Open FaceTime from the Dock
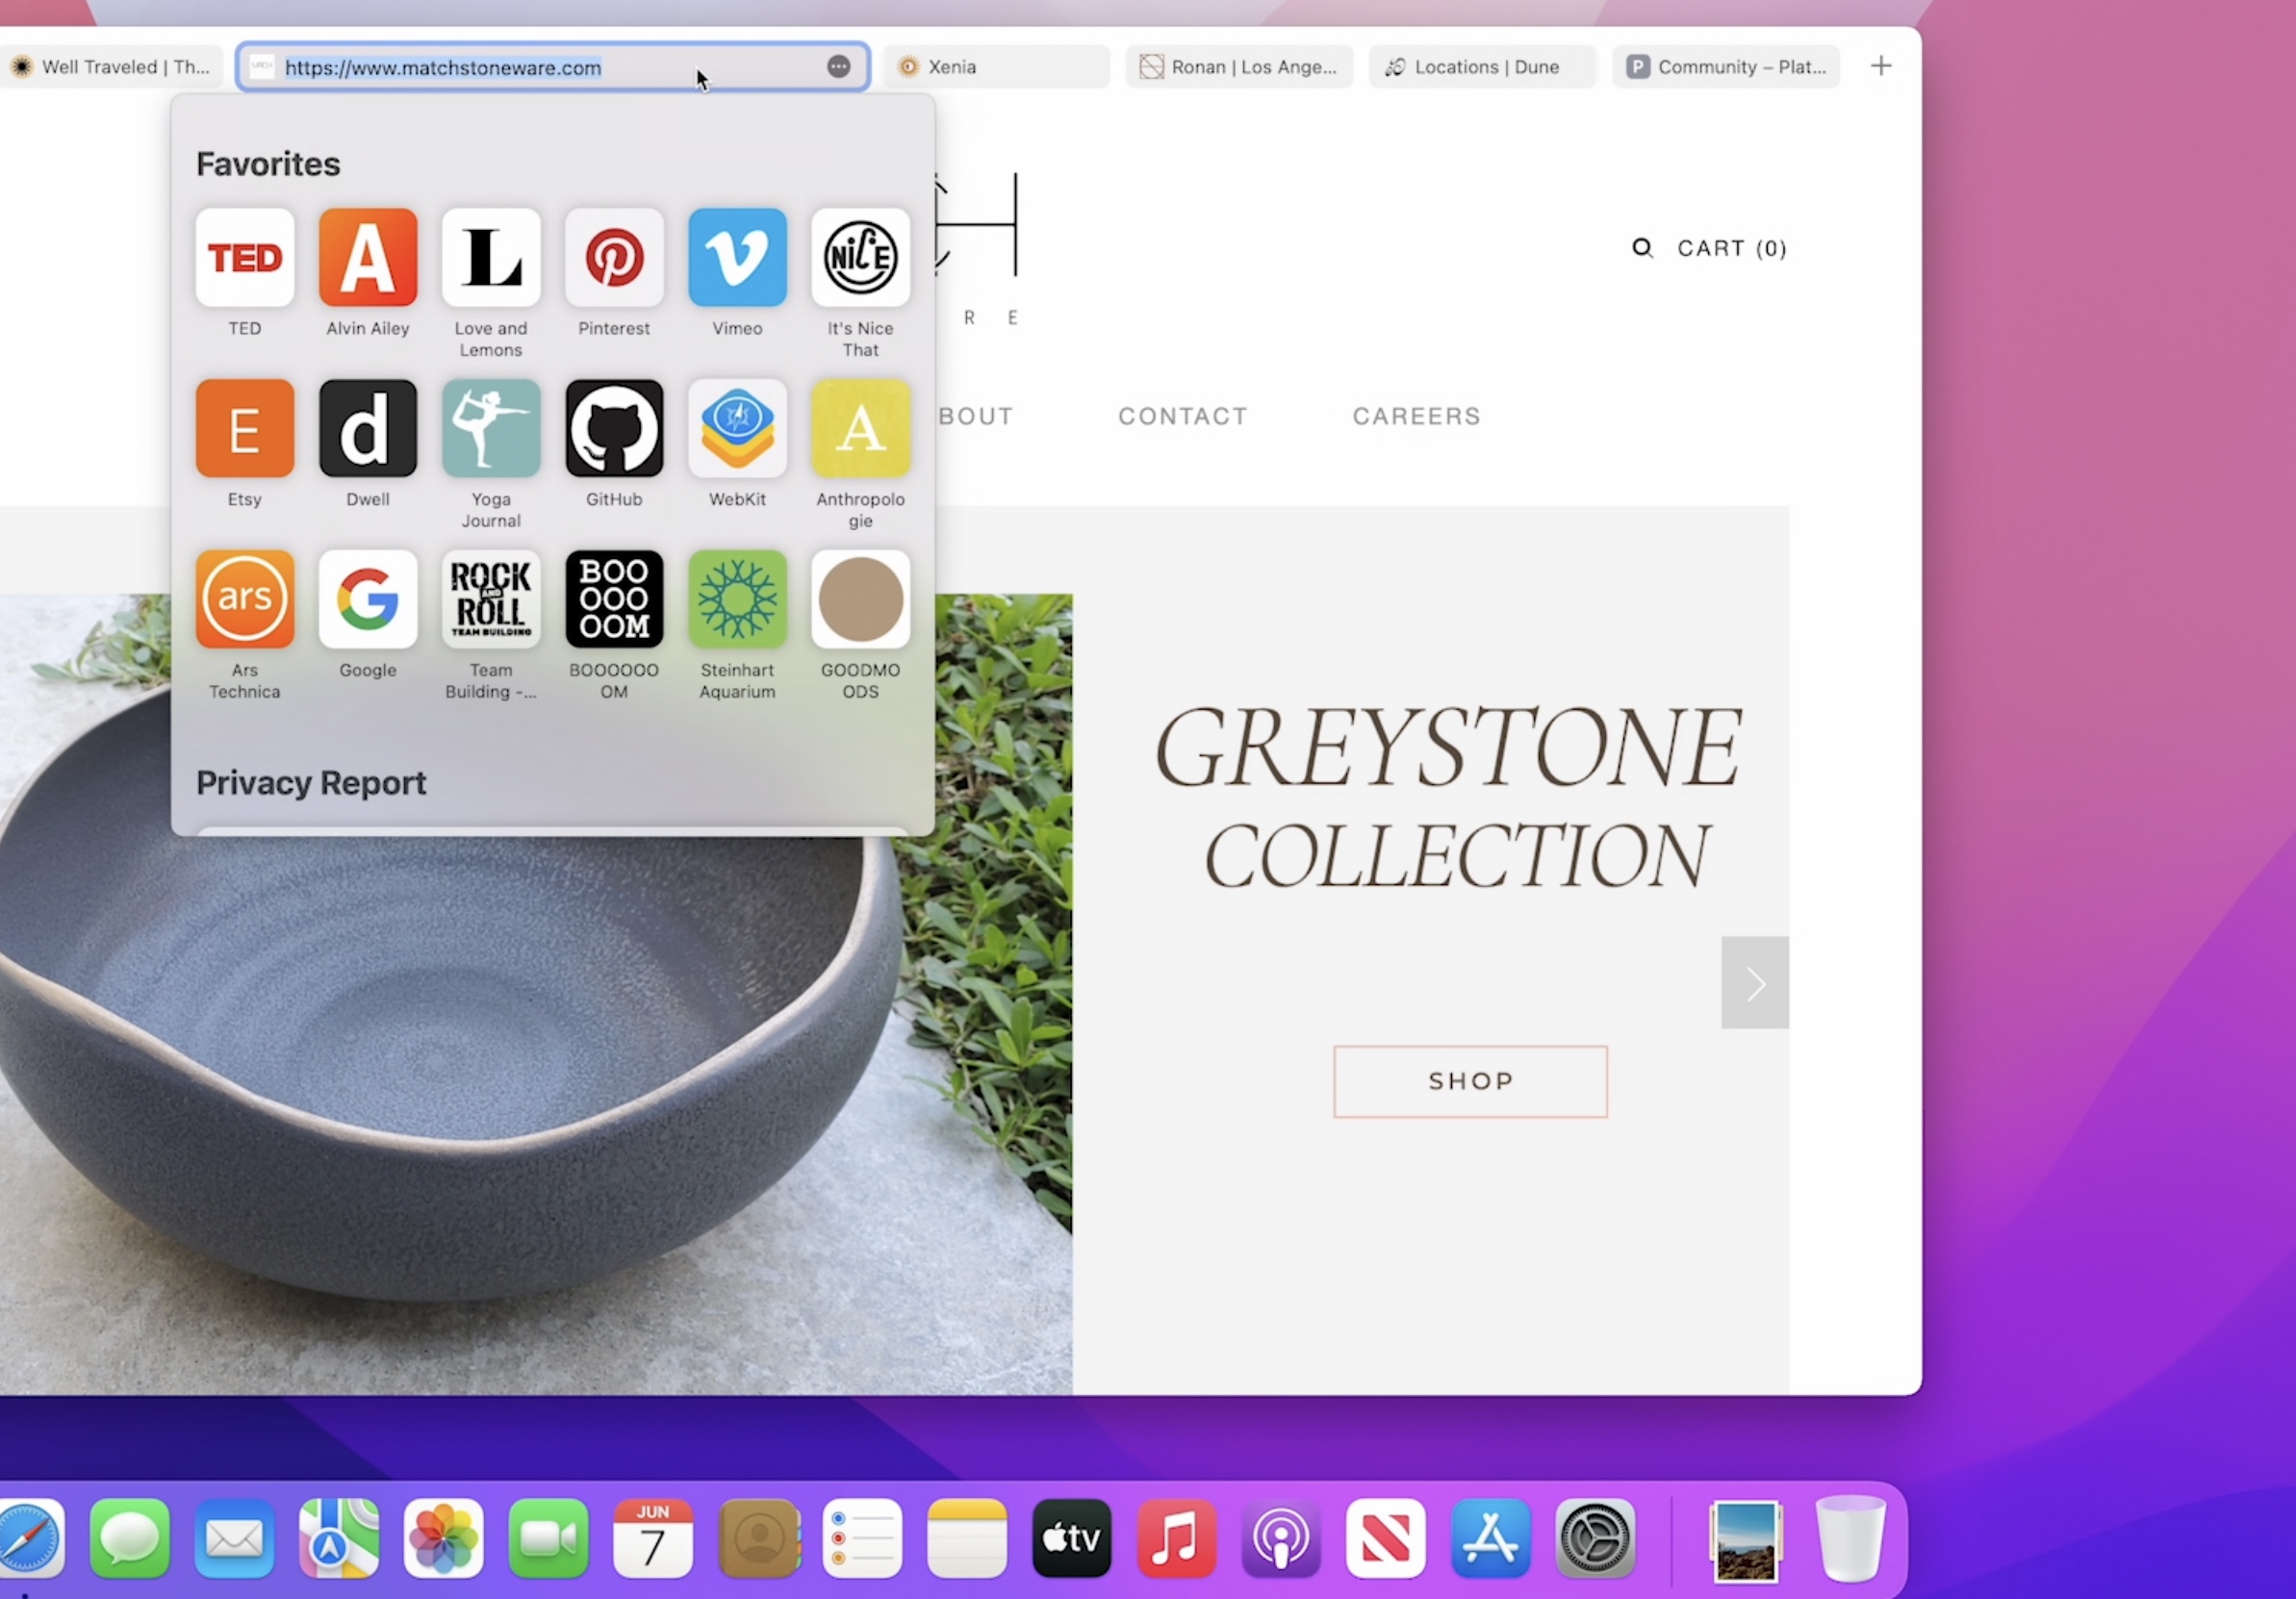The width and height of the screenshot is (2296, 1599). pos(548,1538)
